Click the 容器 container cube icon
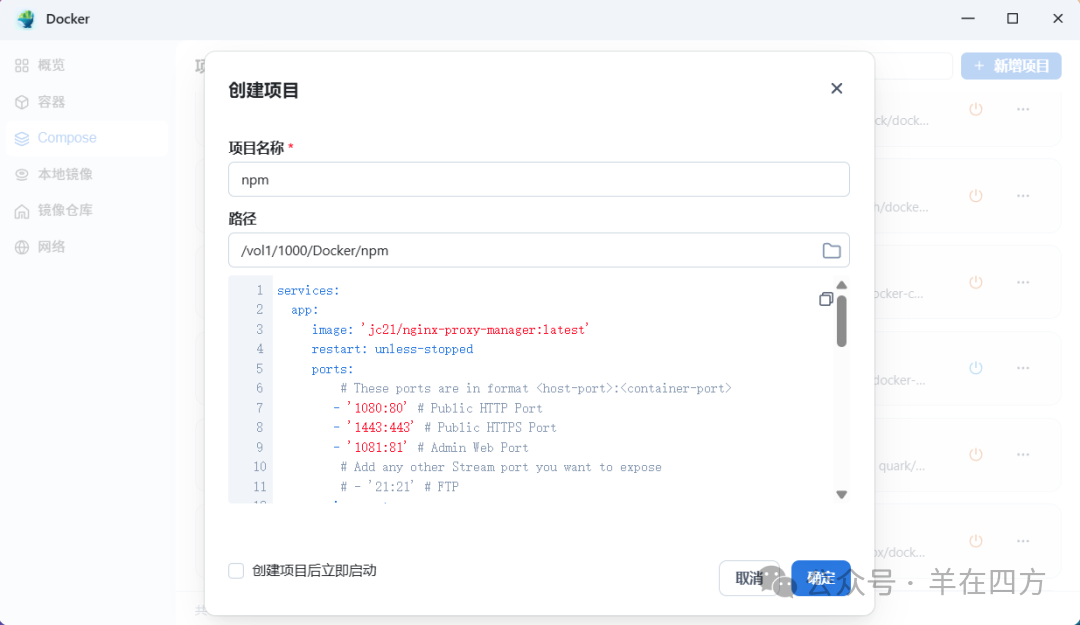Viewport: 1080px width, 625px height. tap(22, 102)
